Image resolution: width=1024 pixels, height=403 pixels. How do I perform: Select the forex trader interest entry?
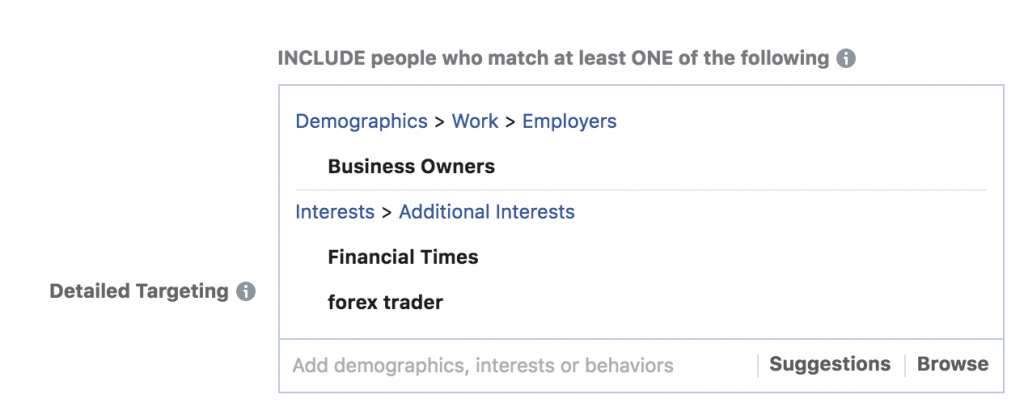coord(385,302)
